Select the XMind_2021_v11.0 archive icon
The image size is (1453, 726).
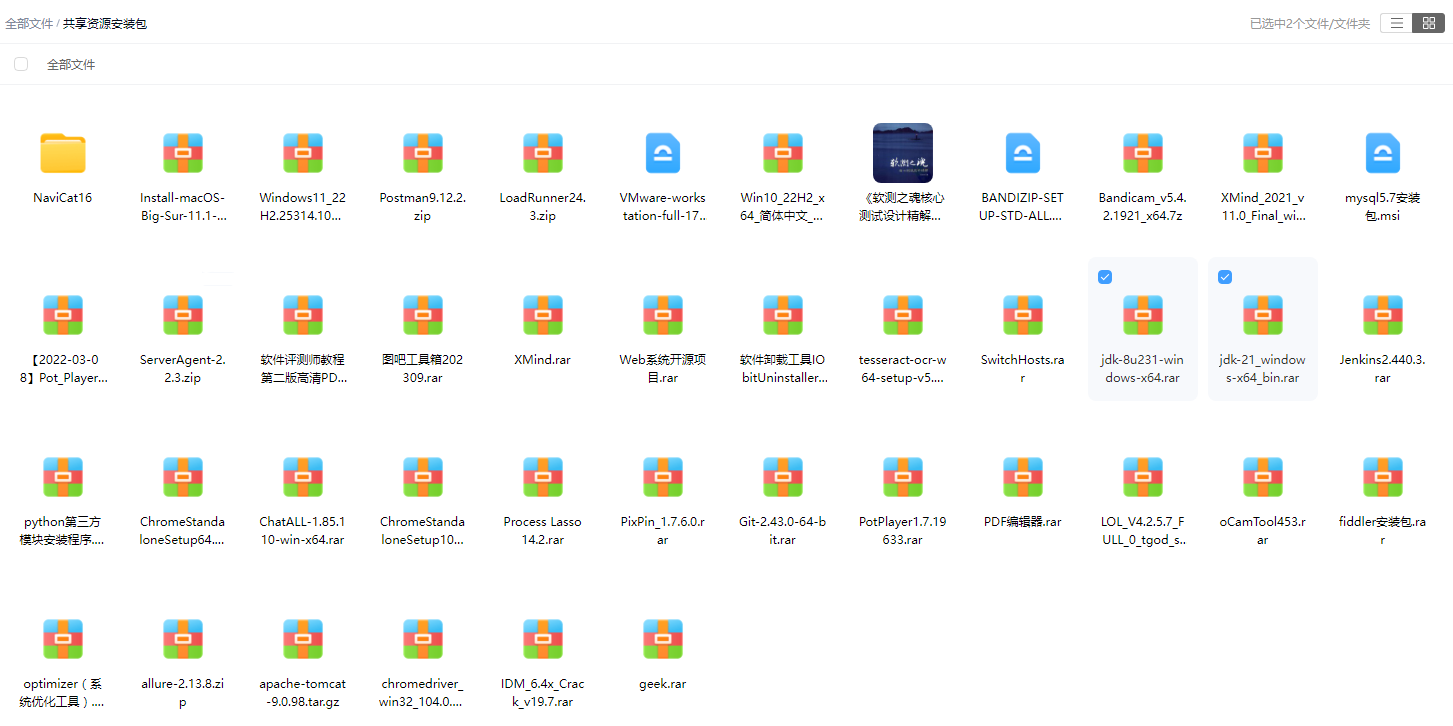(1262, 153)
